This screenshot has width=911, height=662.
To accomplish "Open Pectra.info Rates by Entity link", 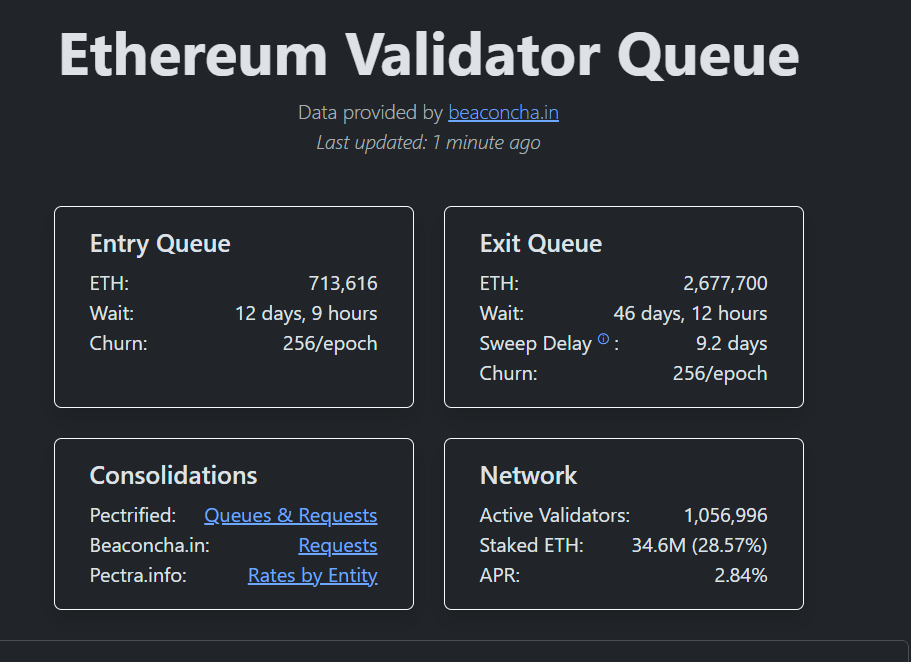I will (x=312, y=576).
